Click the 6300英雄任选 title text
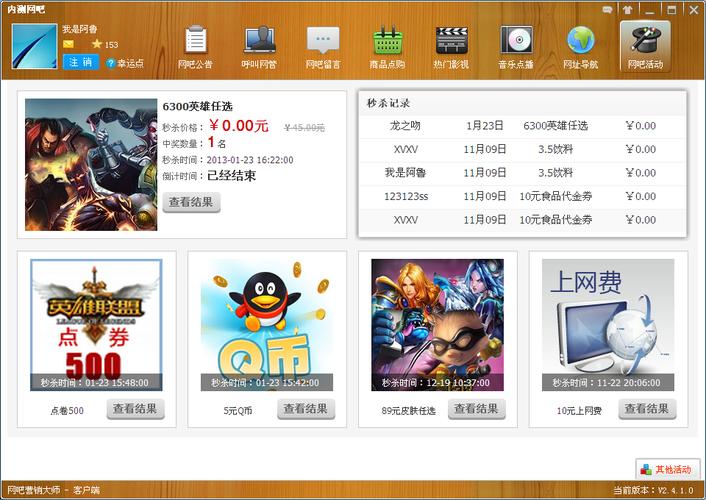Viewport: 706px width, 500px height. [197, 107]
